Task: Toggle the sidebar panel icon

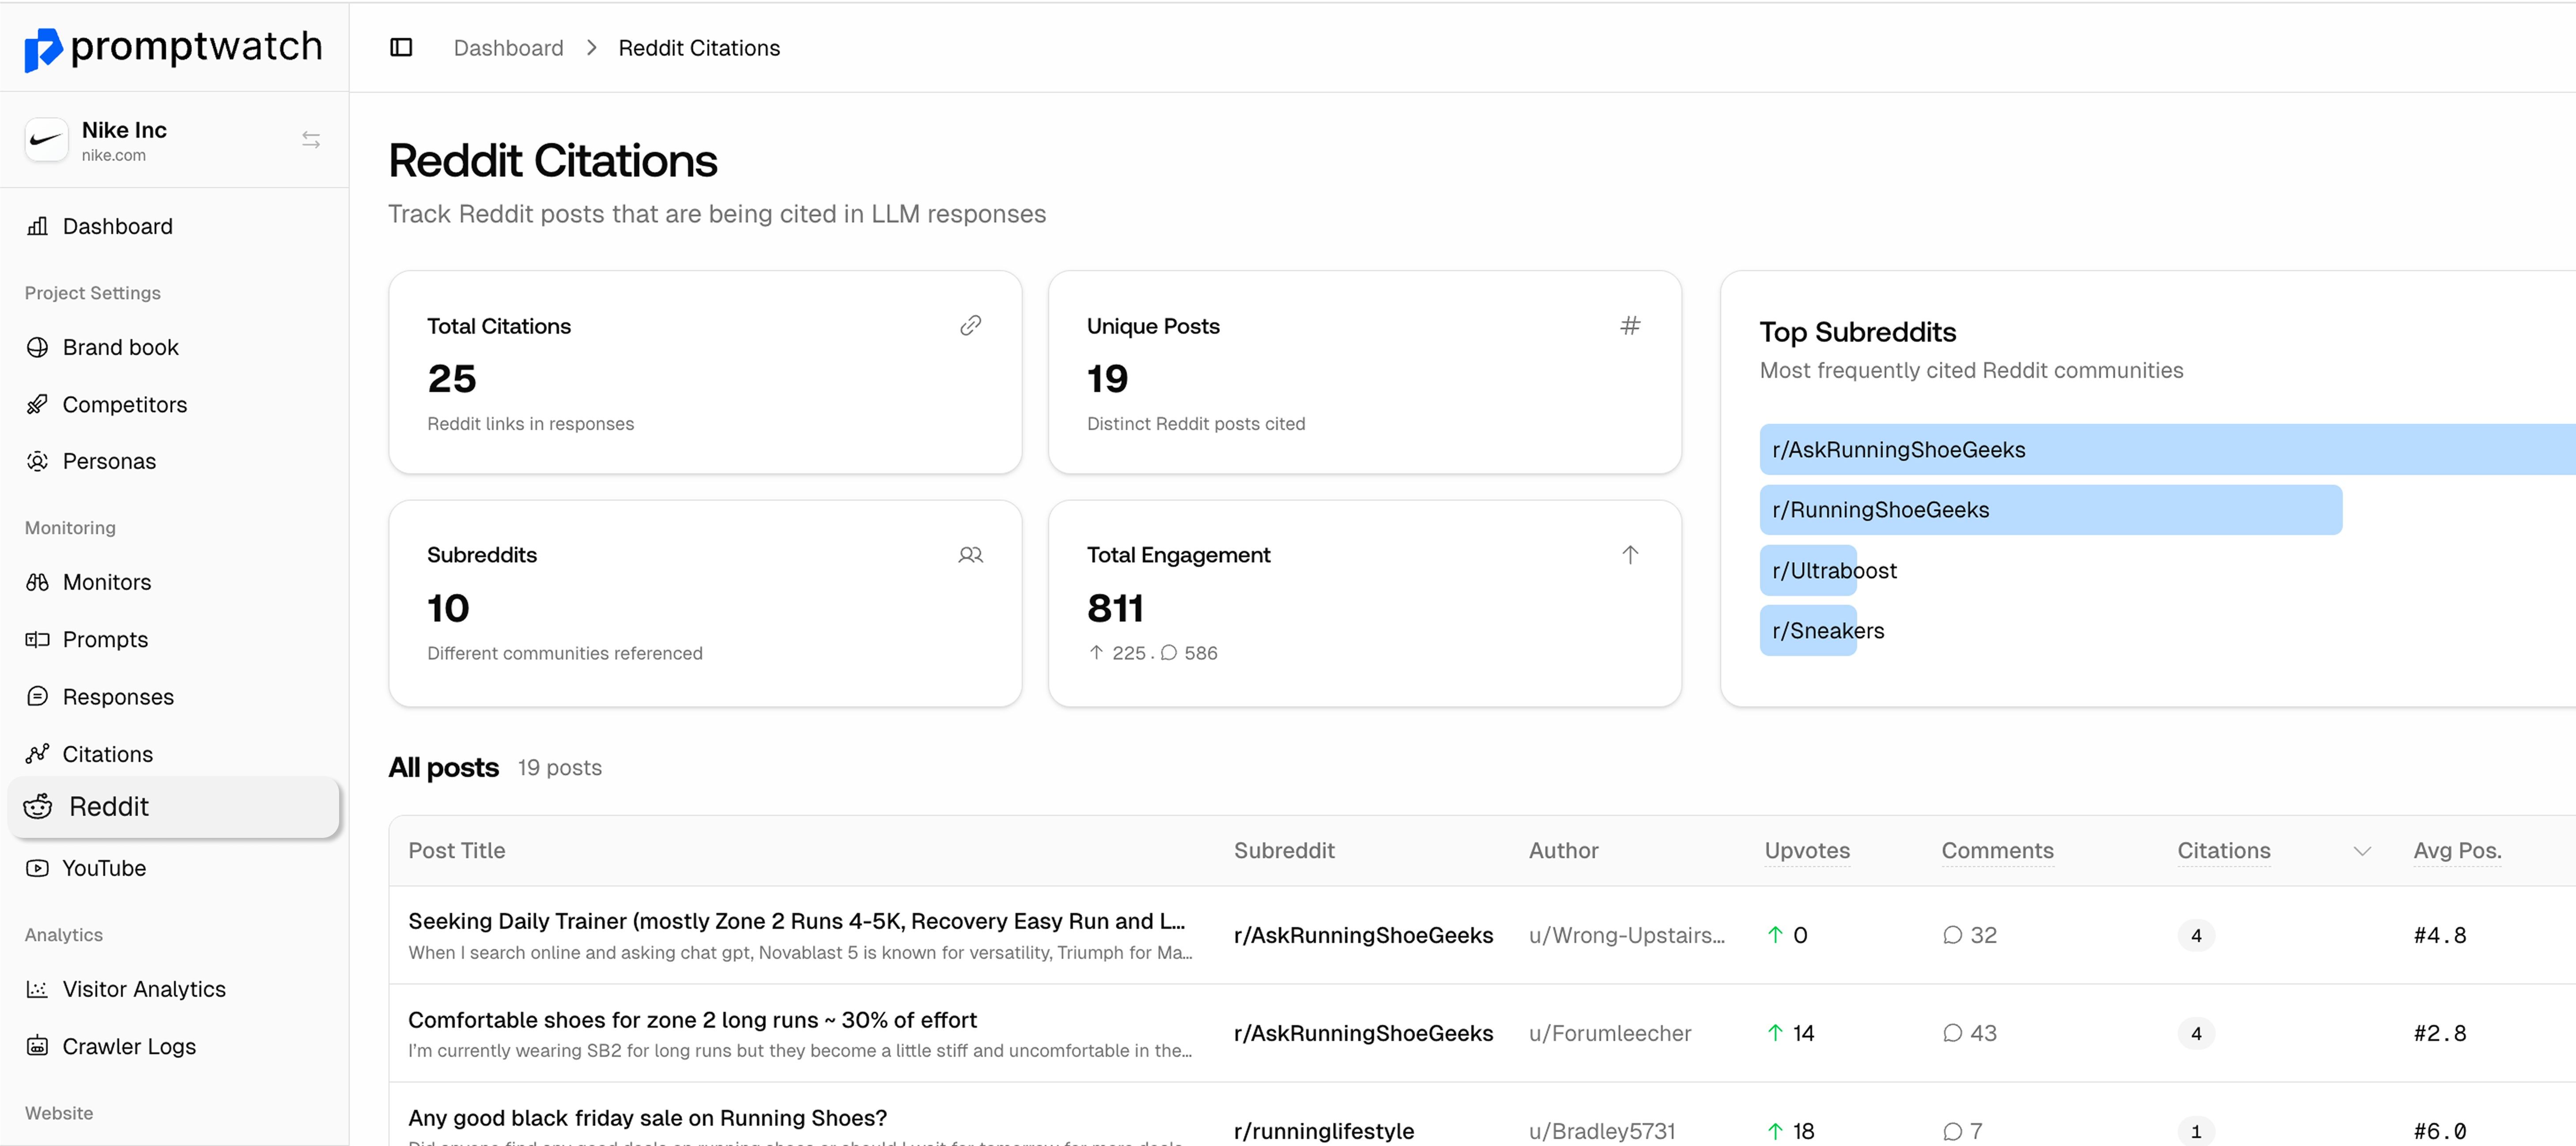Action: (401, 48)
